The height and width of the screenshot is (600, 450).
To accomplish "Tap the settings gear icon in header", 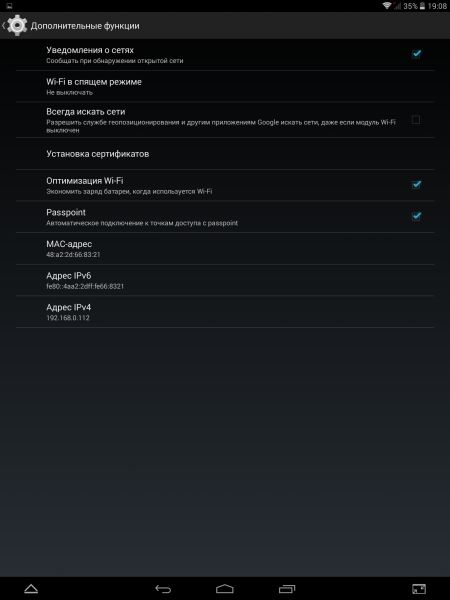I will coord(17,25).
